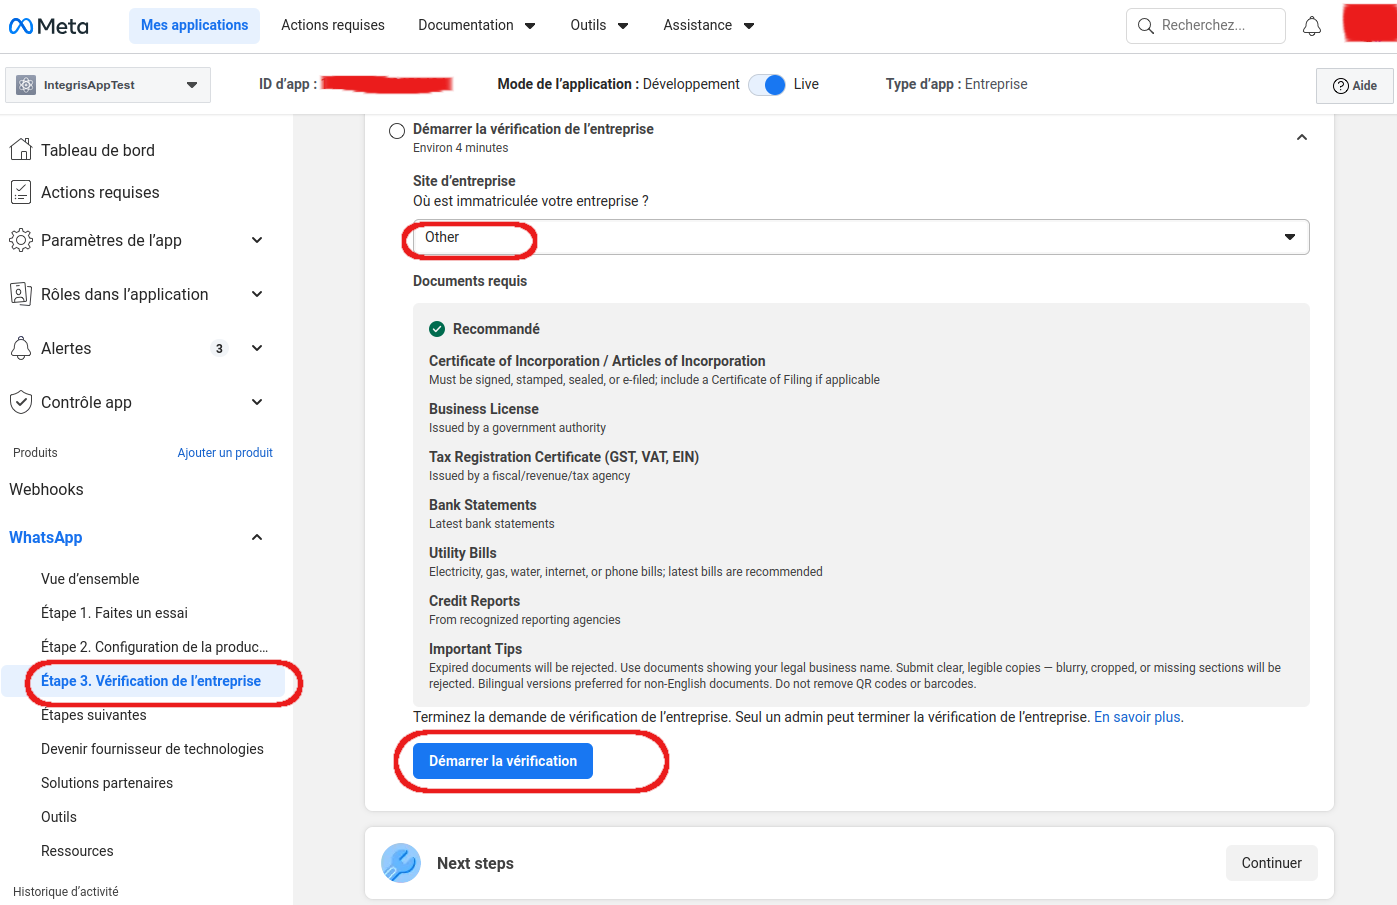The height and width of the screenshot is (905, 1397).
Task: Expand Paramètres de l'app chevron
Action: coord(257,240)
